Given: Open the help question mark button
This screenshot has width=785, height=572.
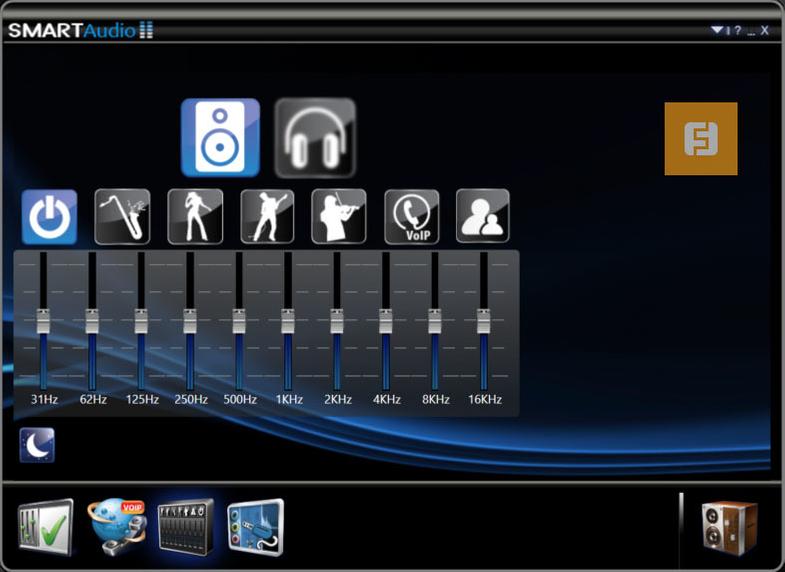Looking at the screenshot, I should [738, 30].
